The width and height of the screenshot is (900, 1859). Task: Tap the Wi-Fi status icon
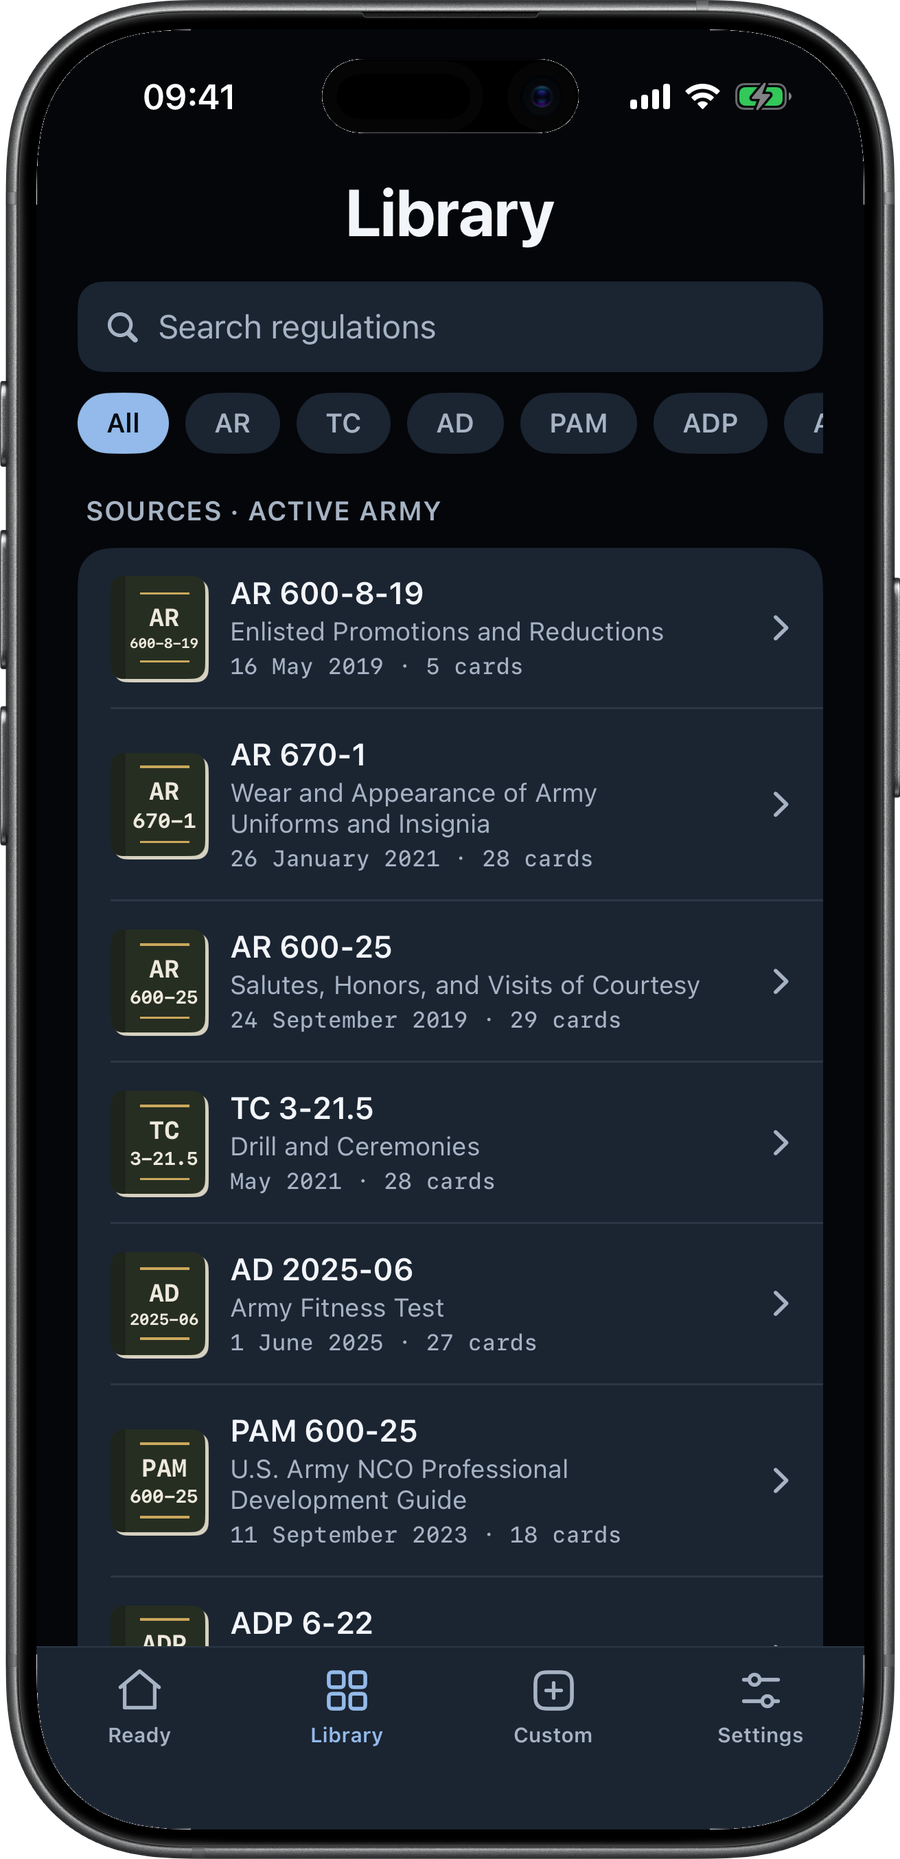click(703, 96)
